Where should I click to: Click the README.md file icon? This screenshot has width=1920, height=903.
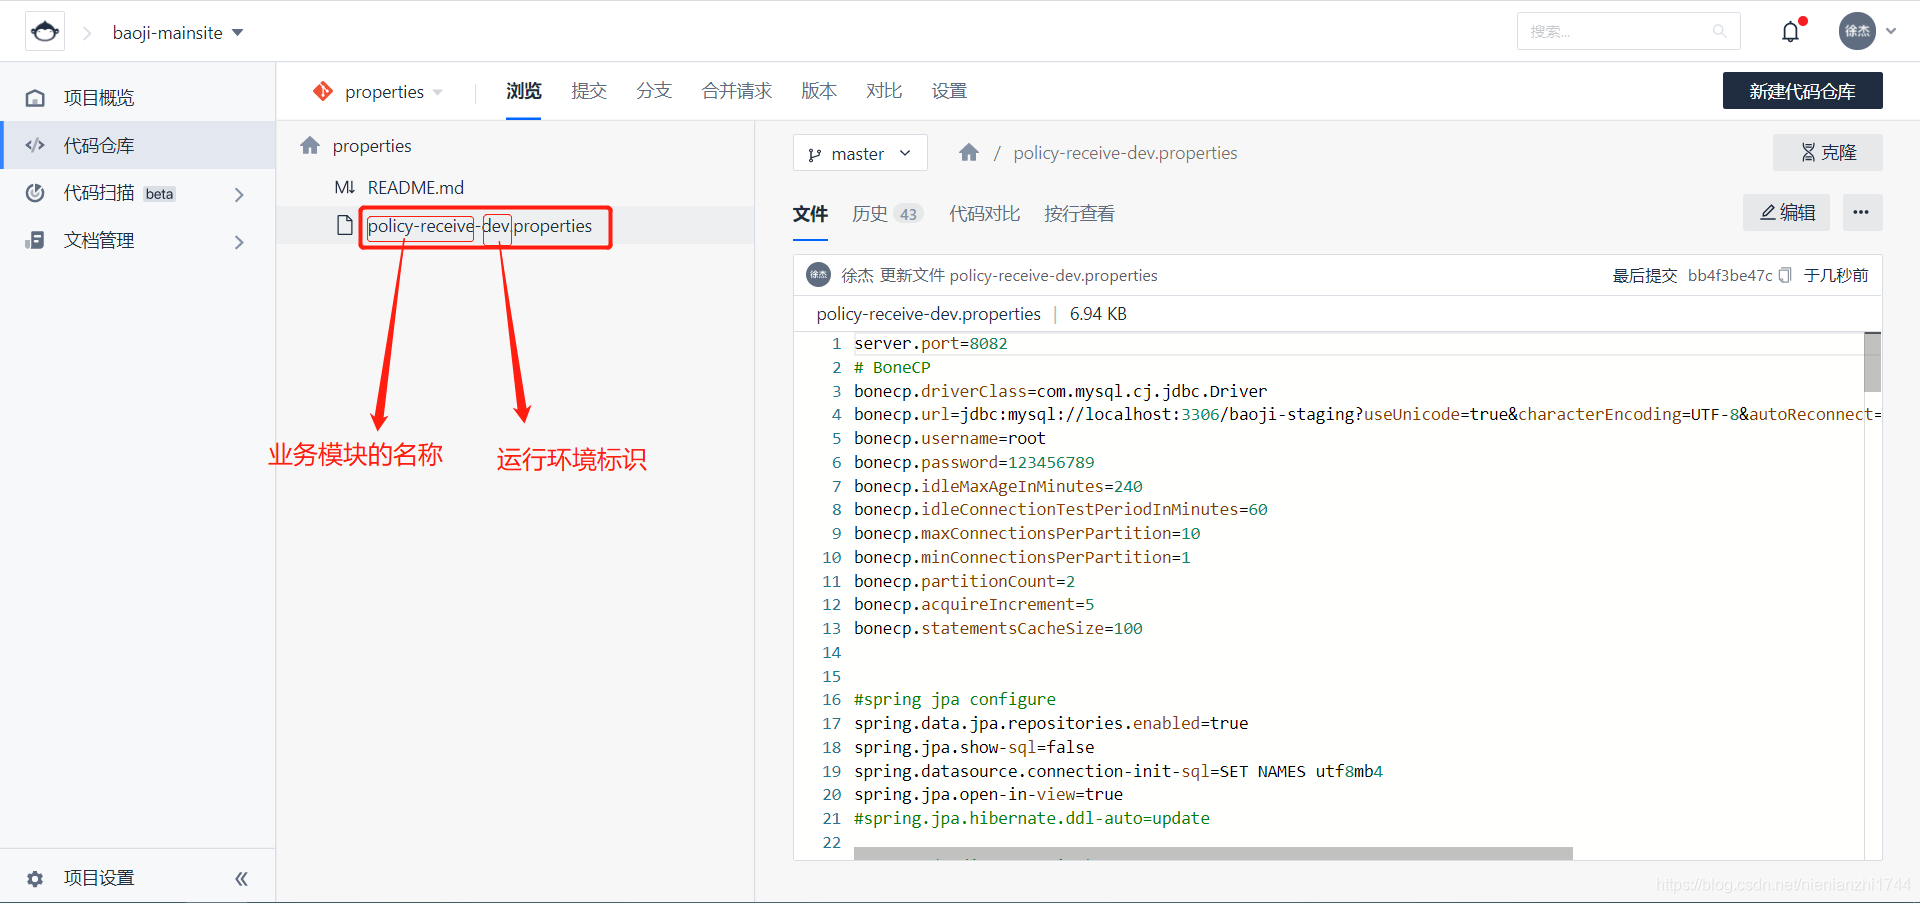point(345,187)
